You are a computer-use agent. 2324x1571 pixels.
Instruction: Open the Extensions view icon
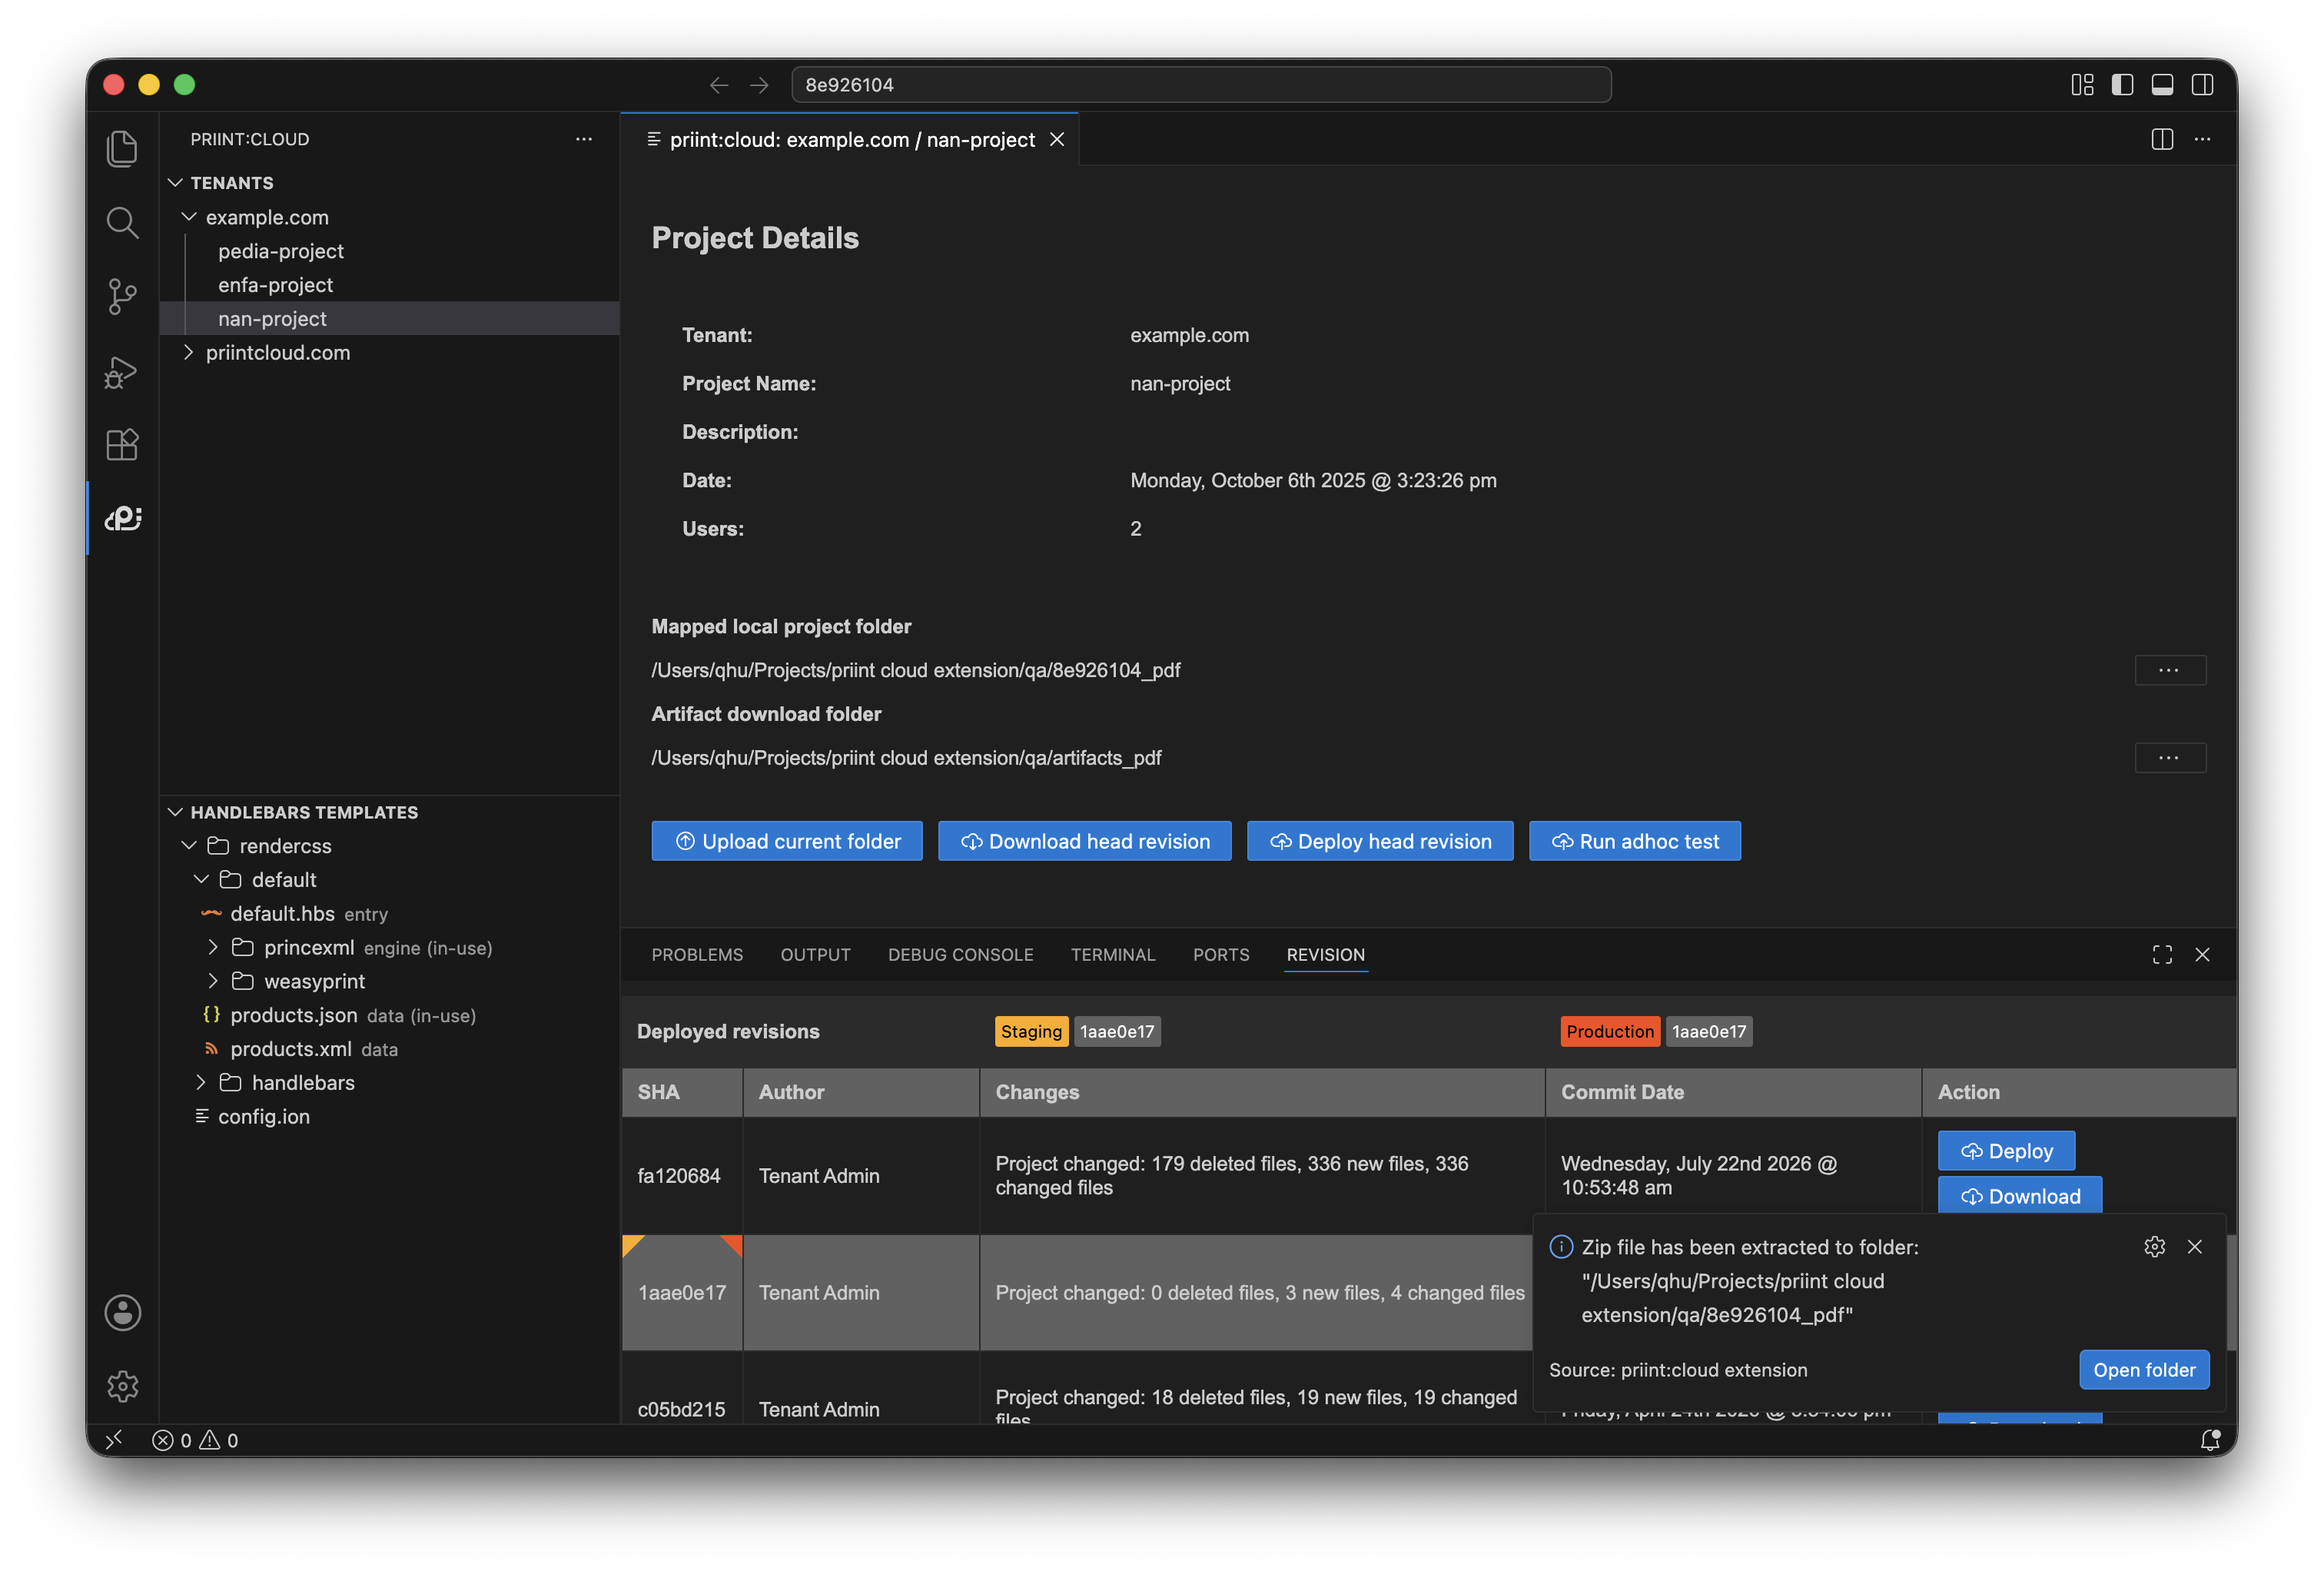tap(122, 444)
